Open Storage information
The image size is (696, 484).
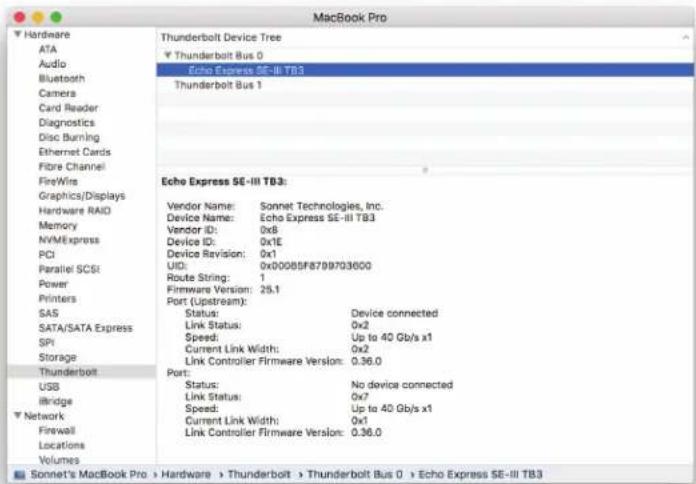point(57,357)
